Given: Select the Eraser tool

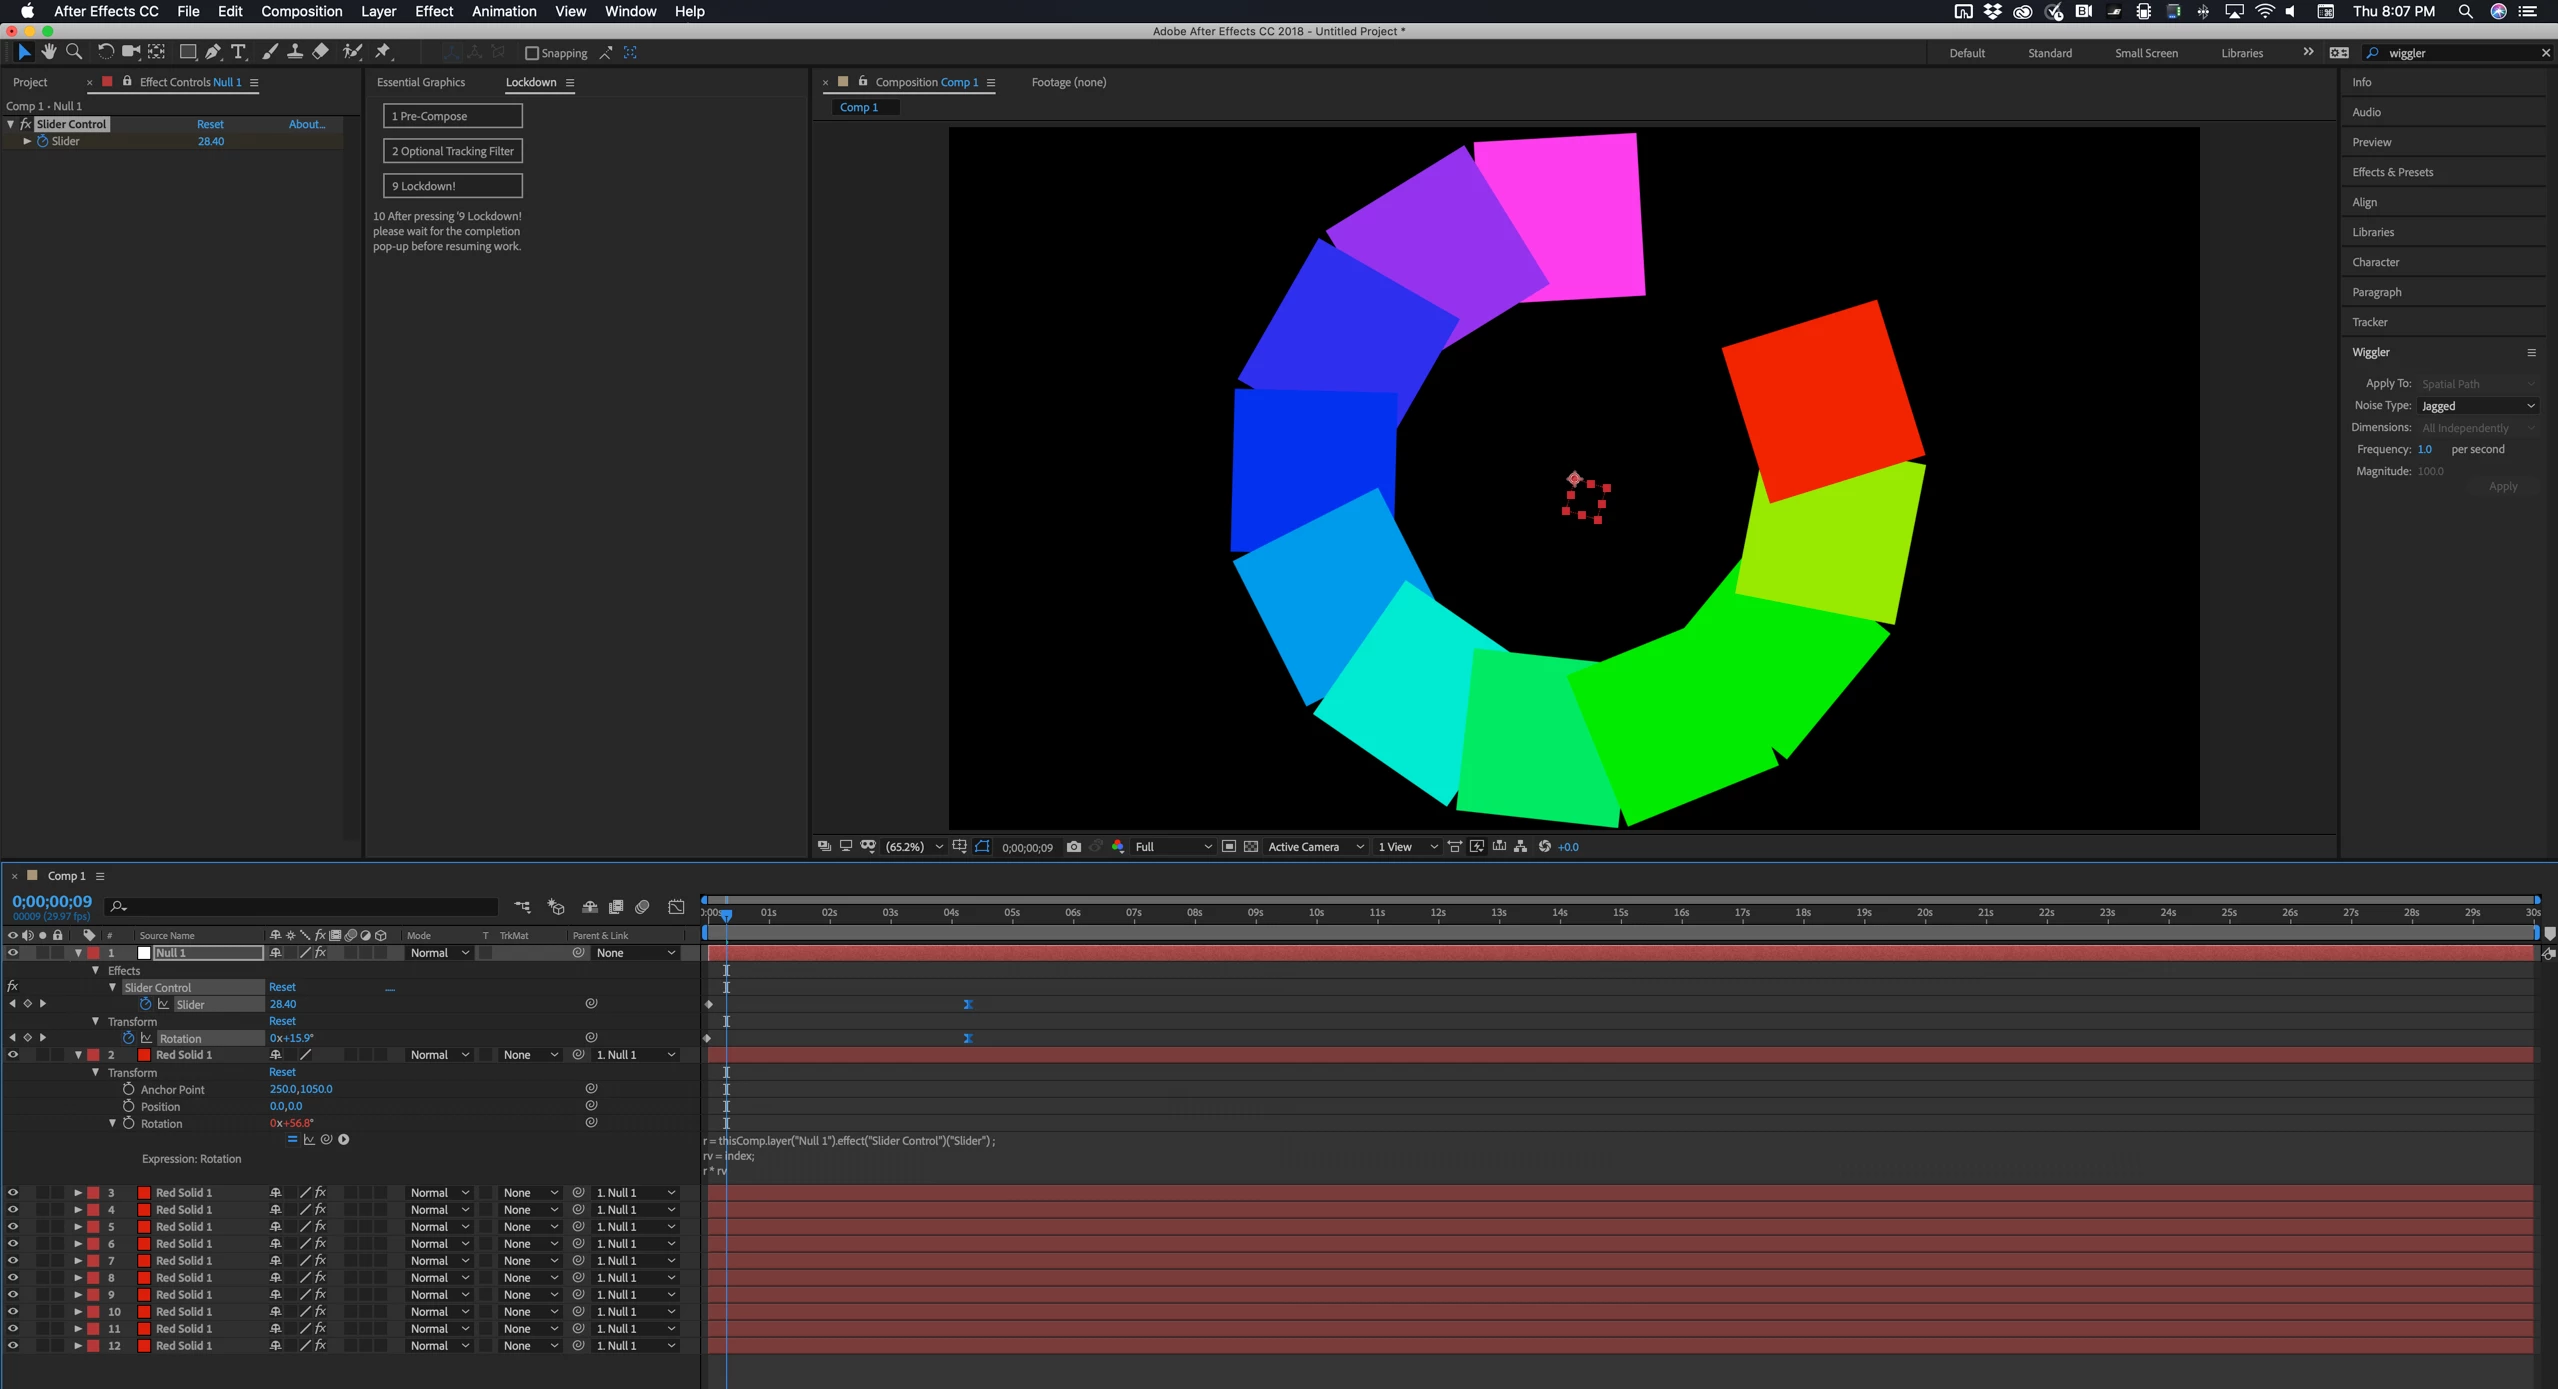Looking at the screenshot, I should click(x=320, y=52).
